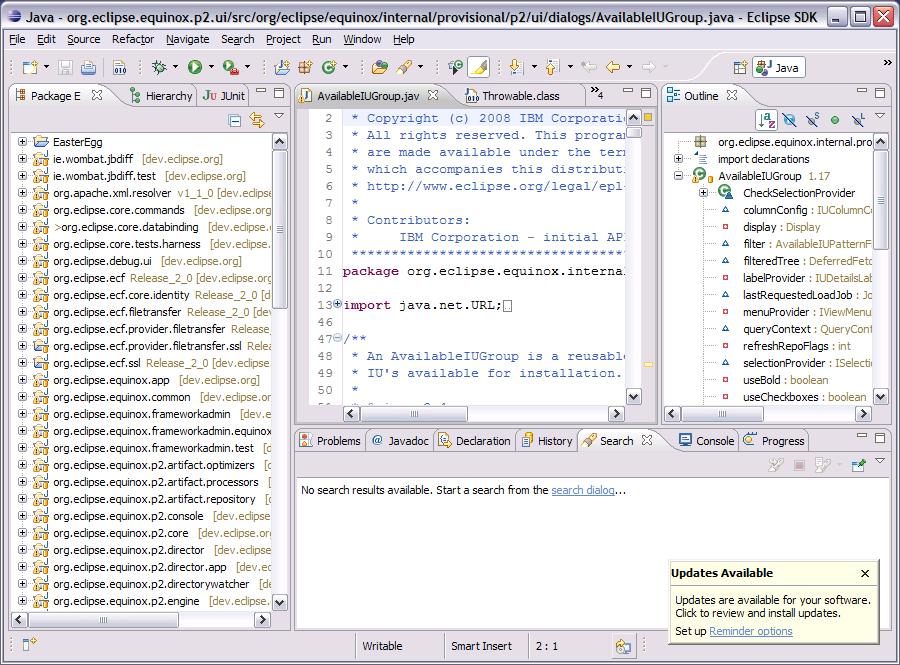Collapse All in Package Explorer

point(234,120)
